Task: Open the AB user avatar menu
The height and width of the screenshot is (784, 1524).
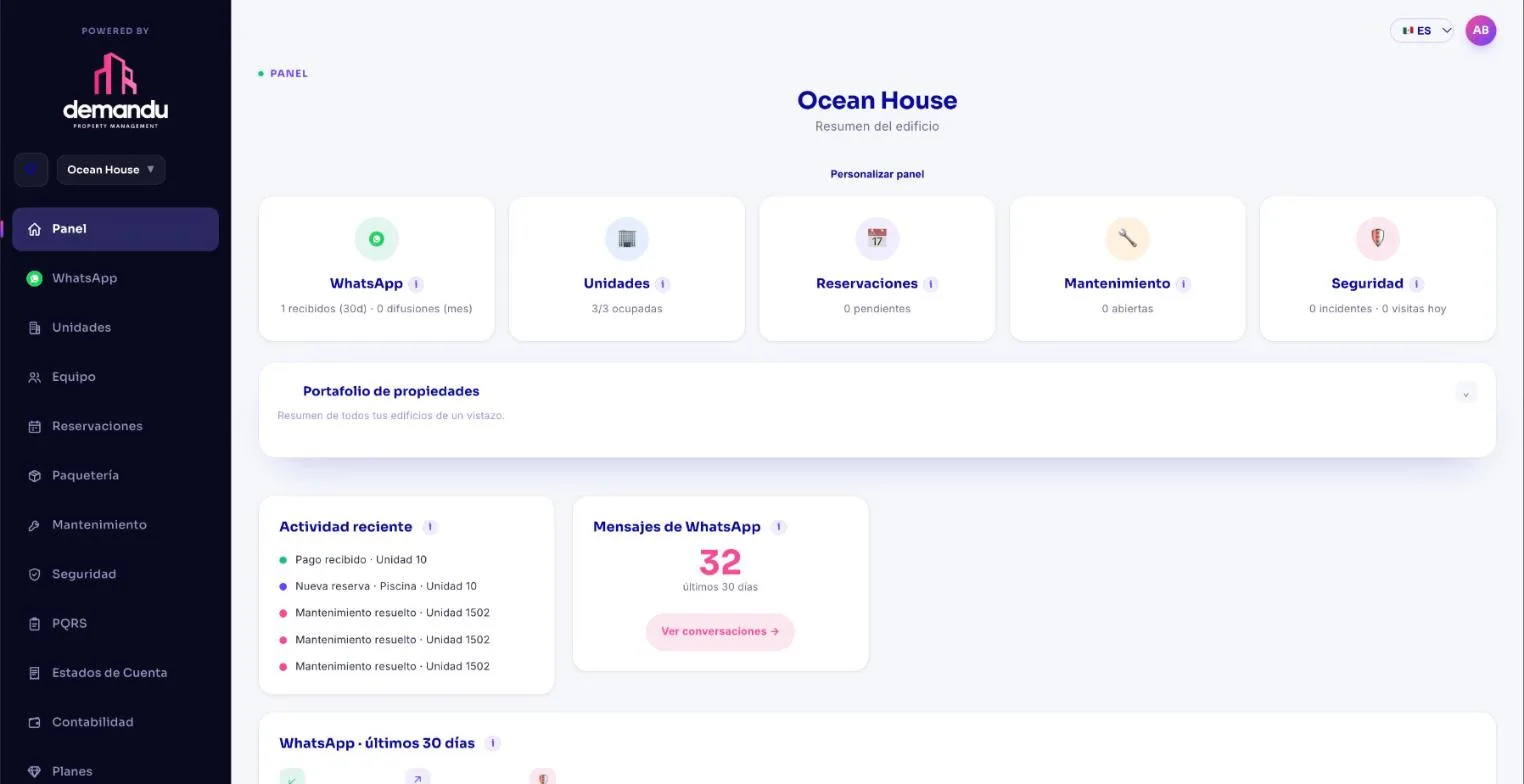Action: (x=1481, y=30)
